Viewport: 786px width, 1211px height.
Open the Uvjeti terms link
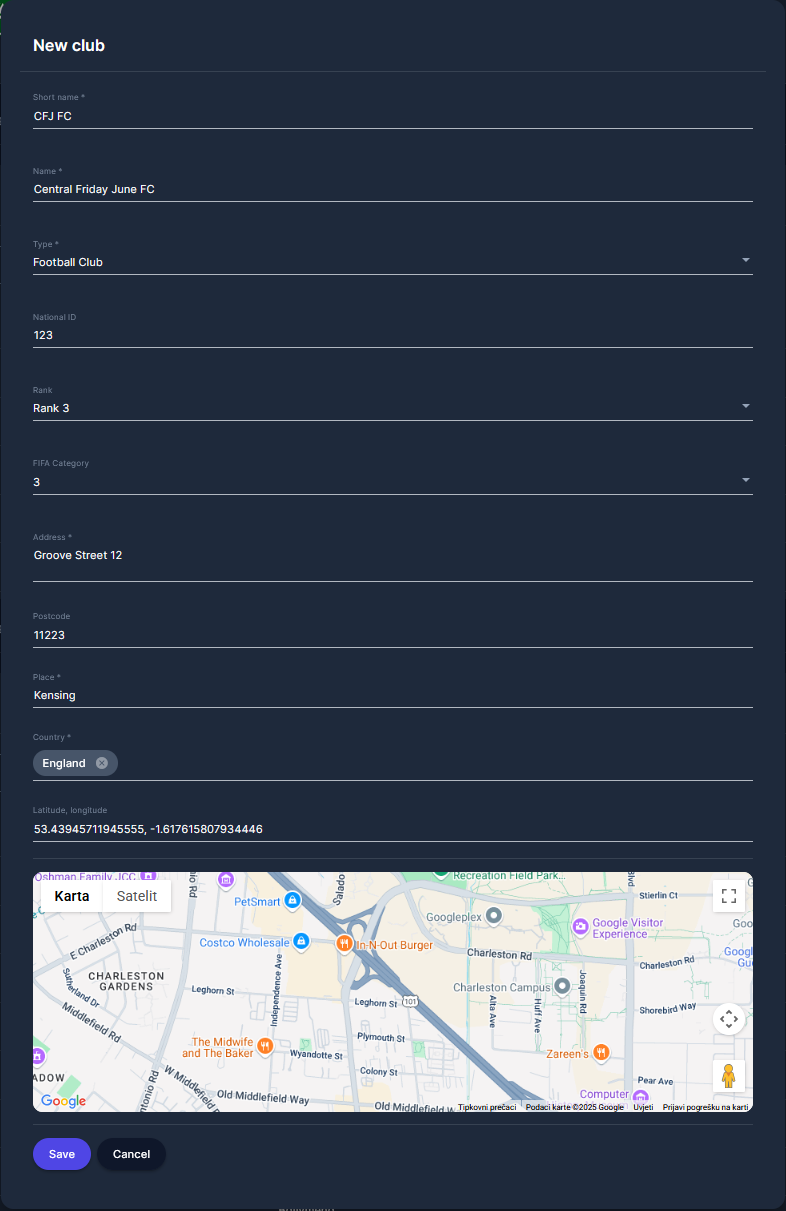(x=643, y=1107)
